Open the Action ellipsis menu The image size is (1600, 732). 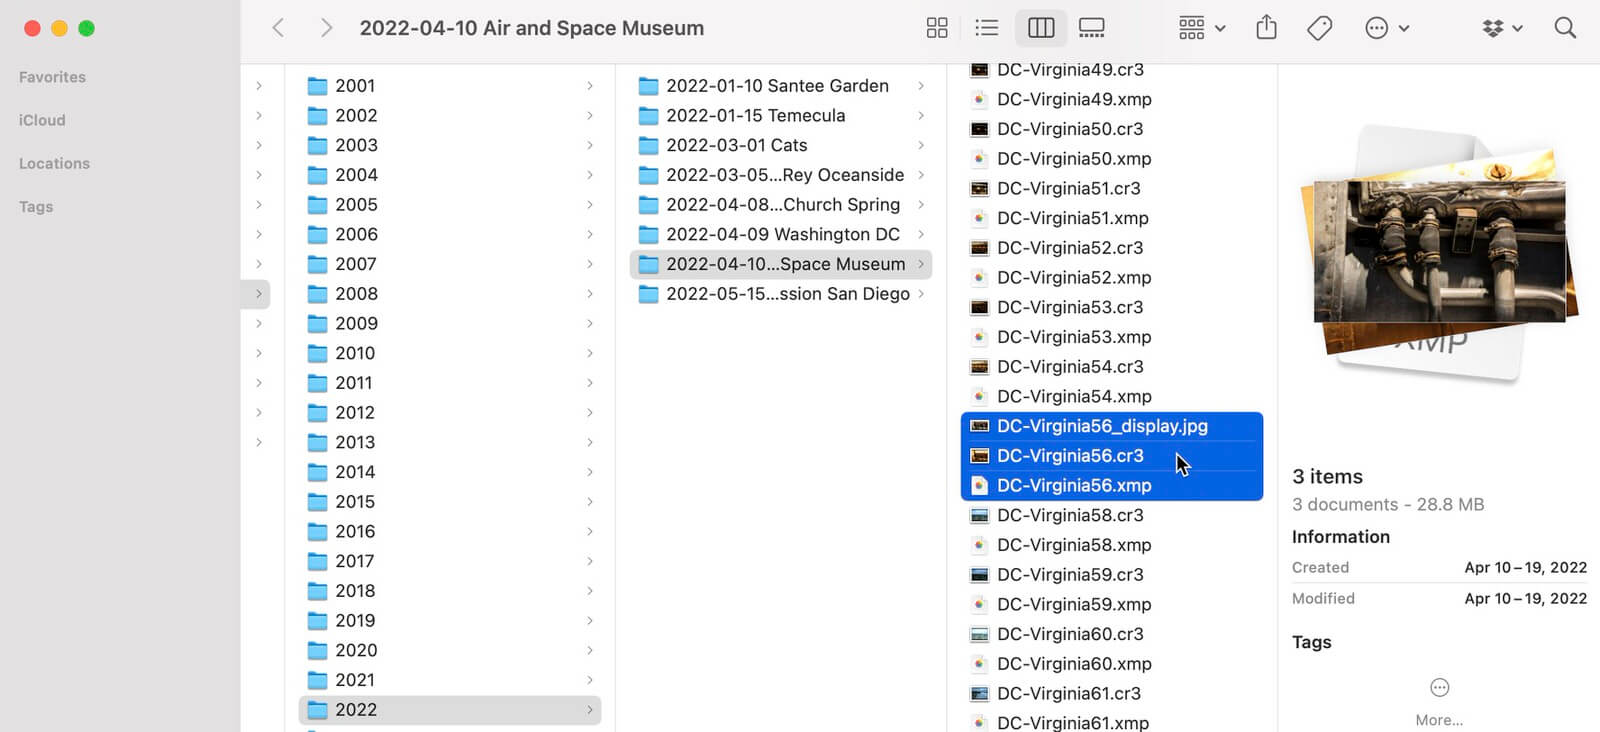[1386, 28]
